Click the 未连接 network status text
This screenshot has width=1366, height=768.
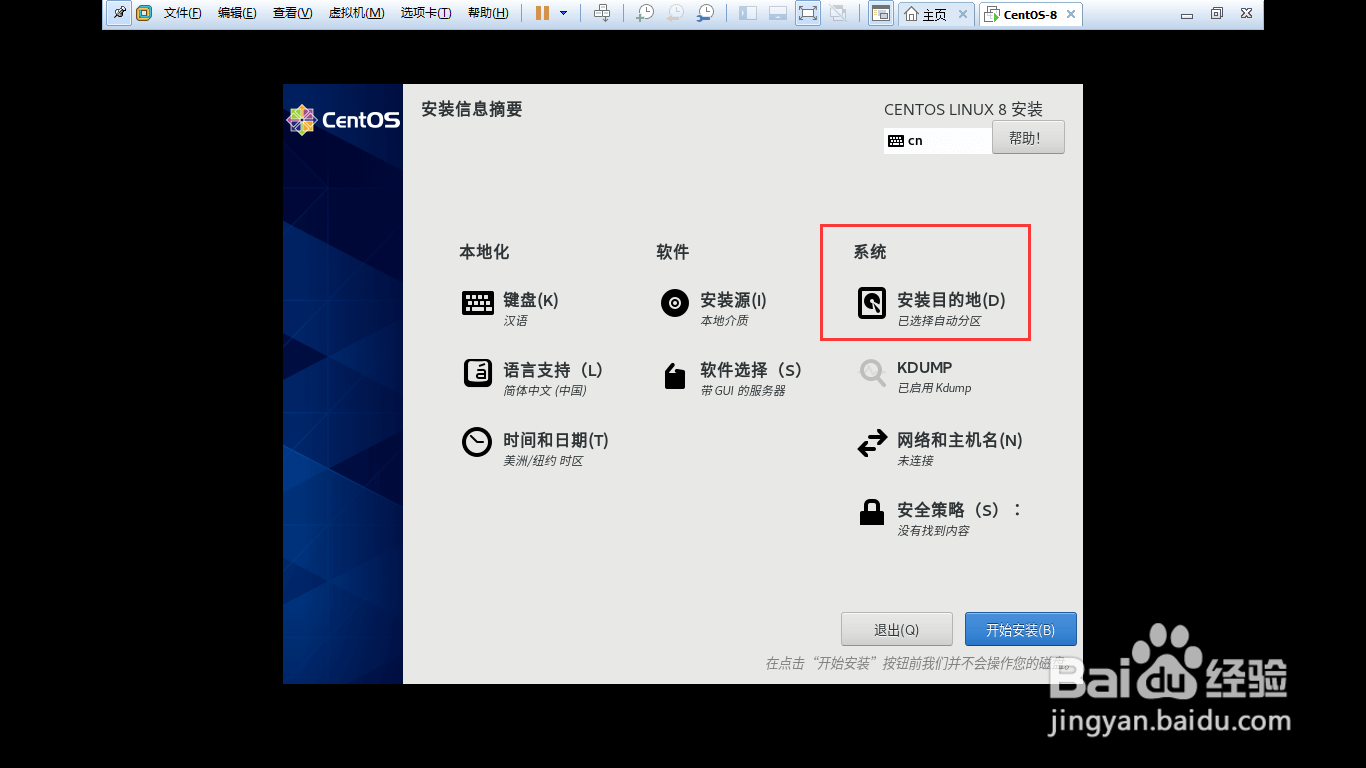915,461
